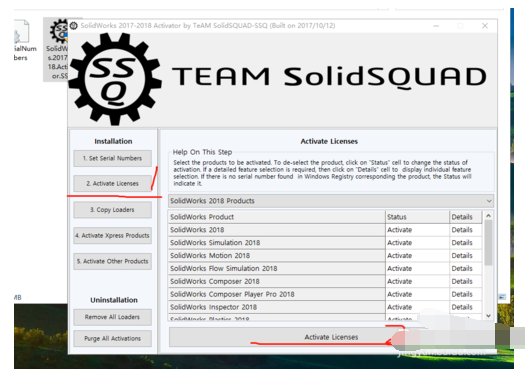529x369 pixels.
Task: Click the Status column header
Action: (x=417, y=217)
